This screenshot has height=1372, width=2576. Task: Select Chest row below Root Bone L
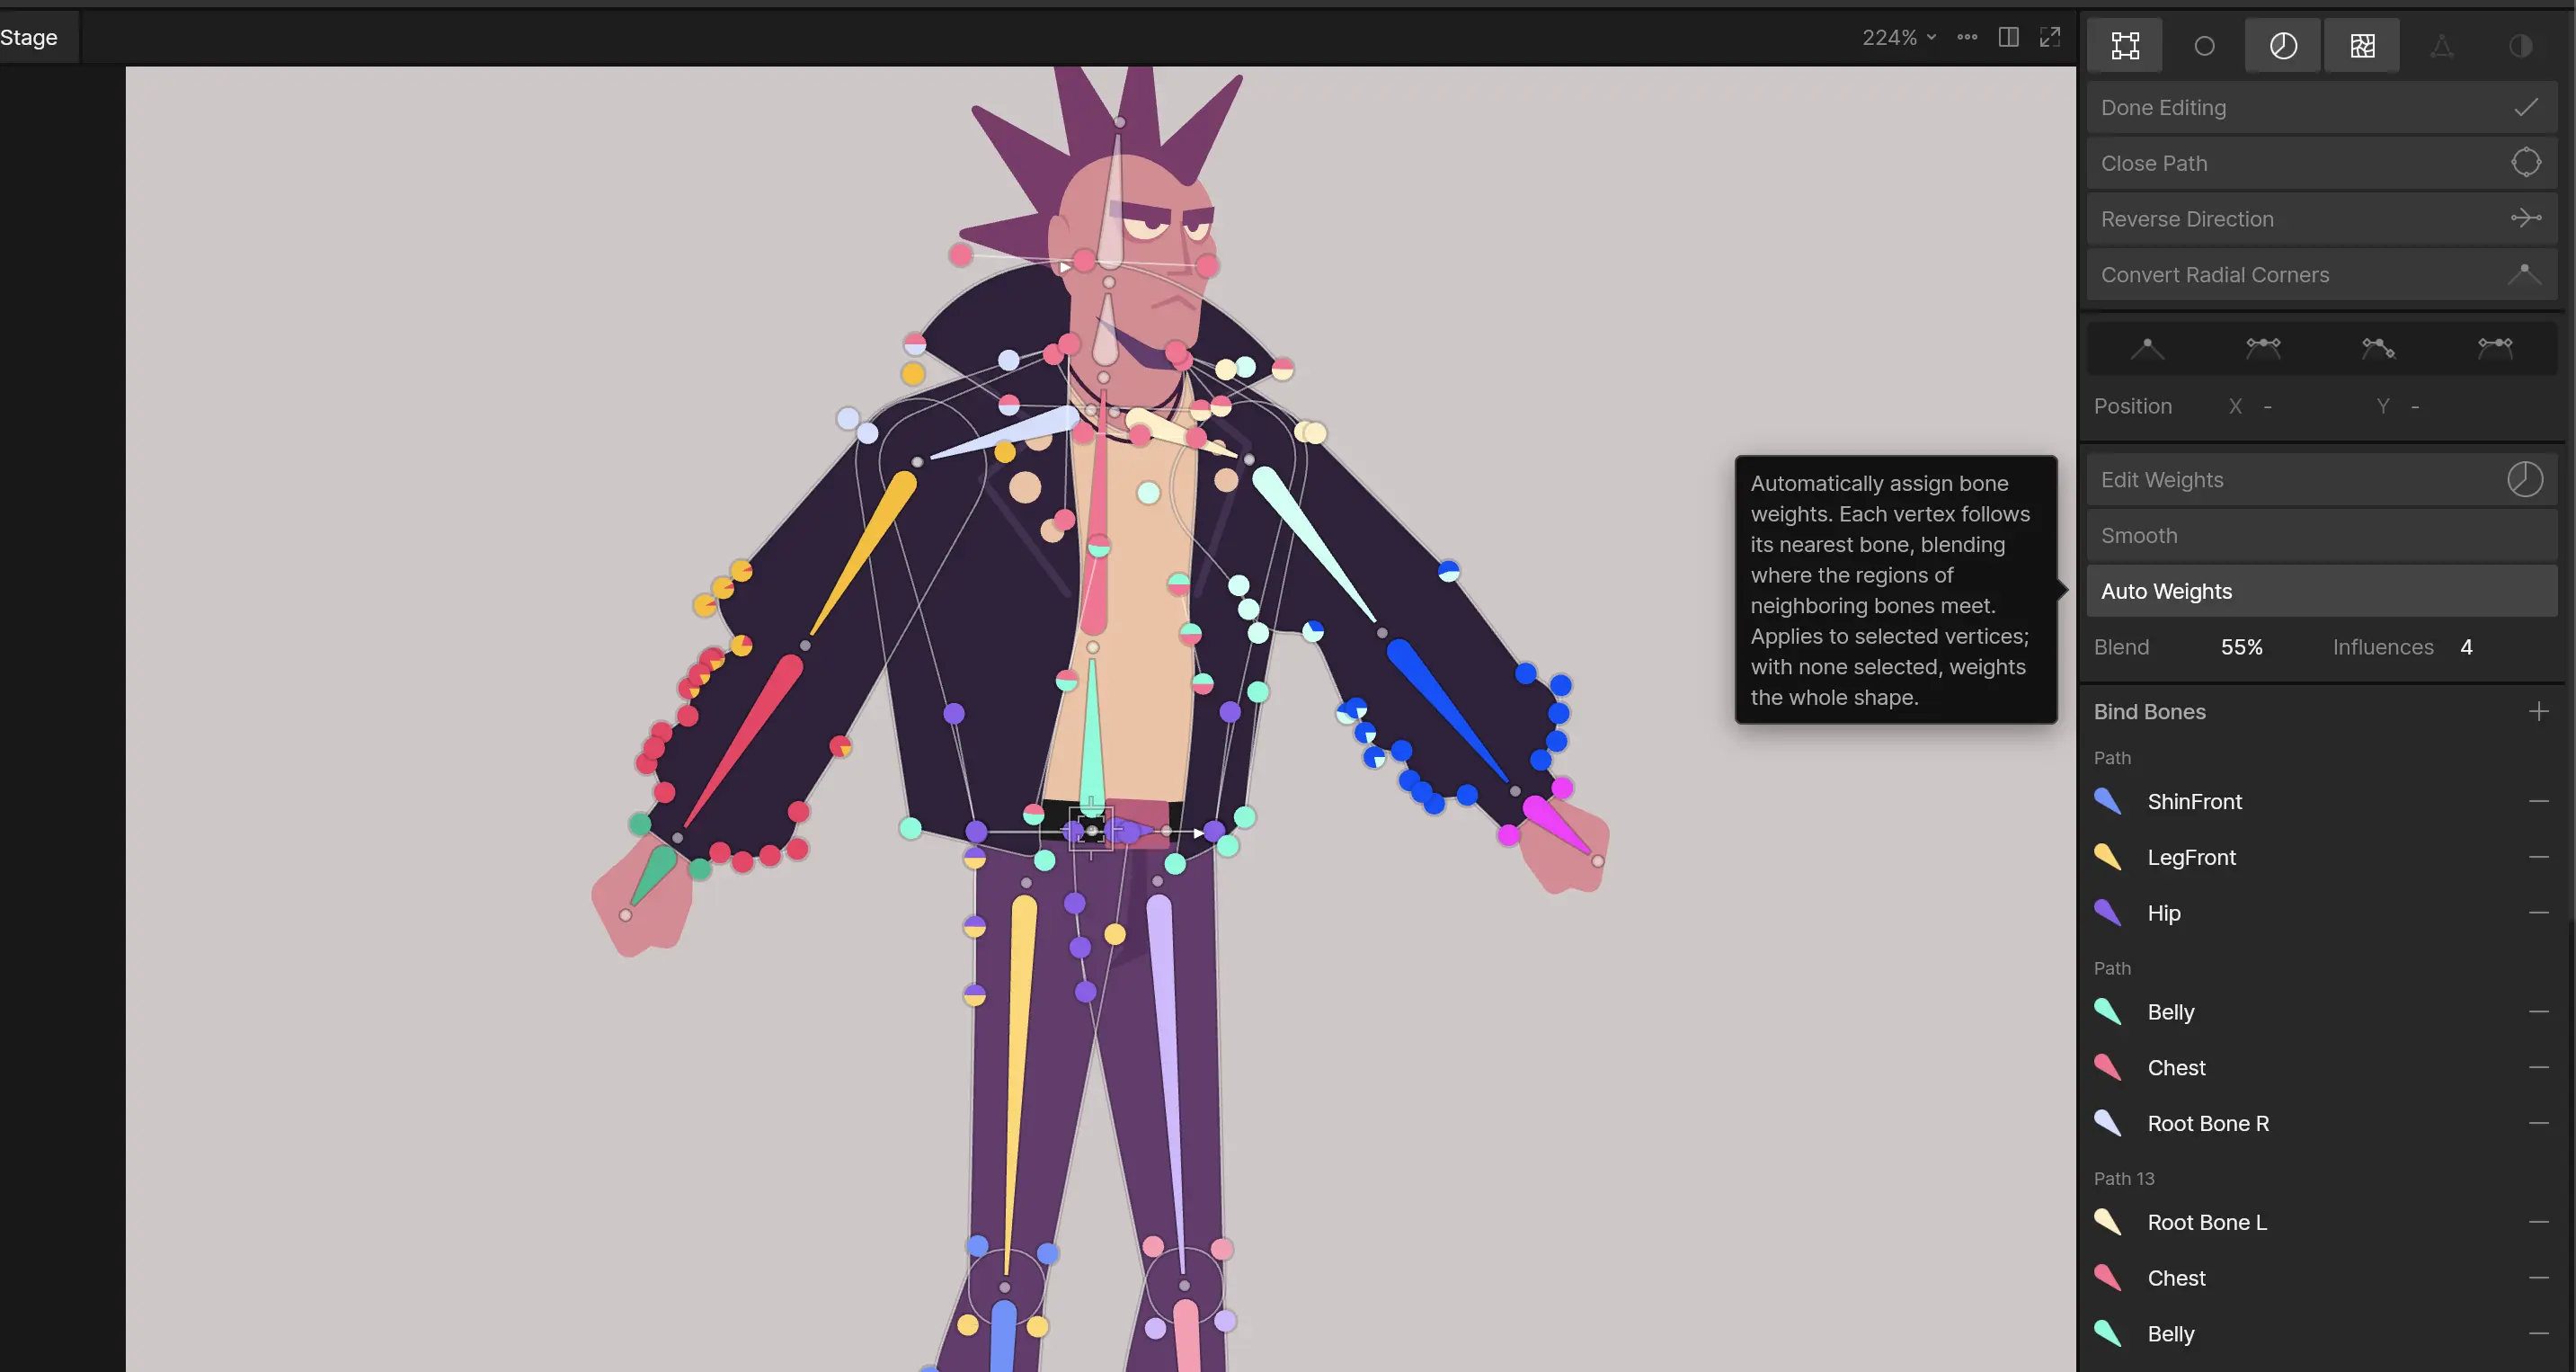point(2322,1278)
